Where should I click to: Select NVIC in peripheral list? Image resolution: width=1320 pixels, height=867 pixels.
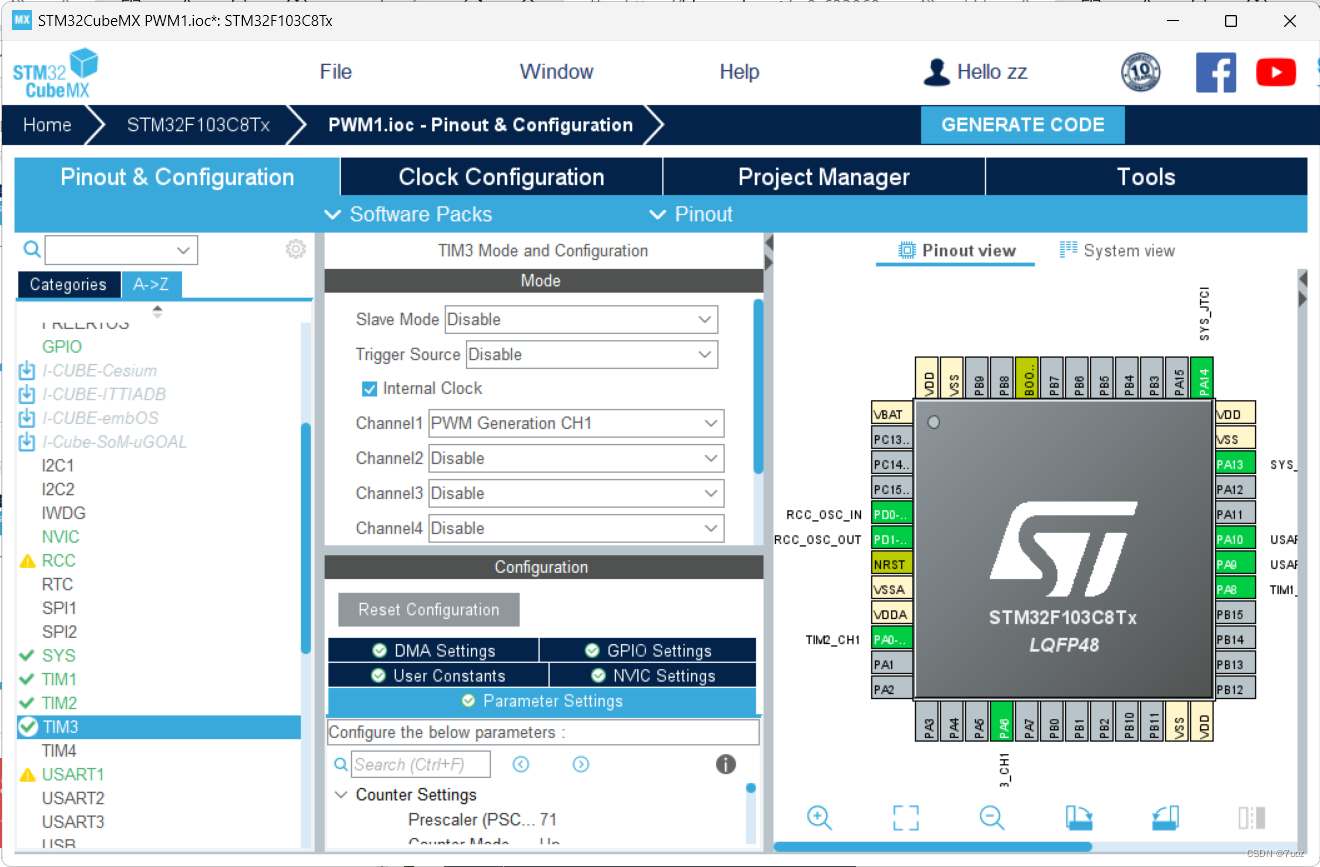click(60, 537)
